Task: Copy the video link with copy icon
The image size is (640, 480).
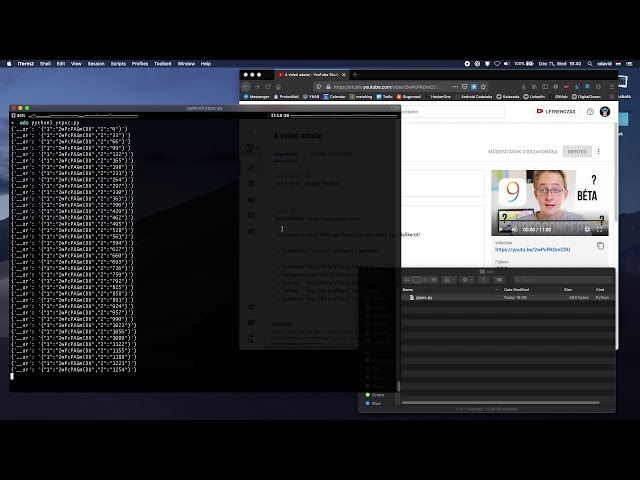Action: tap(600, 246)
